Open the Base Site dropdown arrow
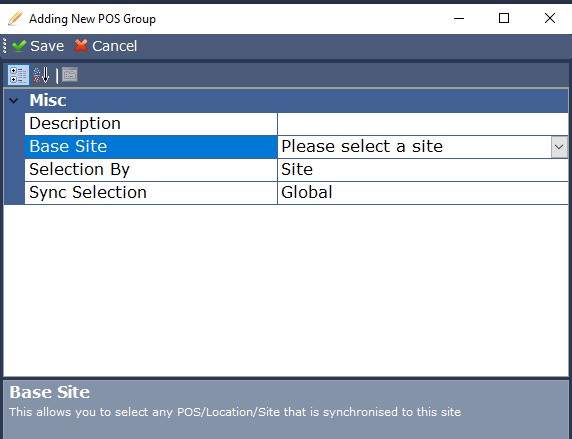 tap(559, 147)
